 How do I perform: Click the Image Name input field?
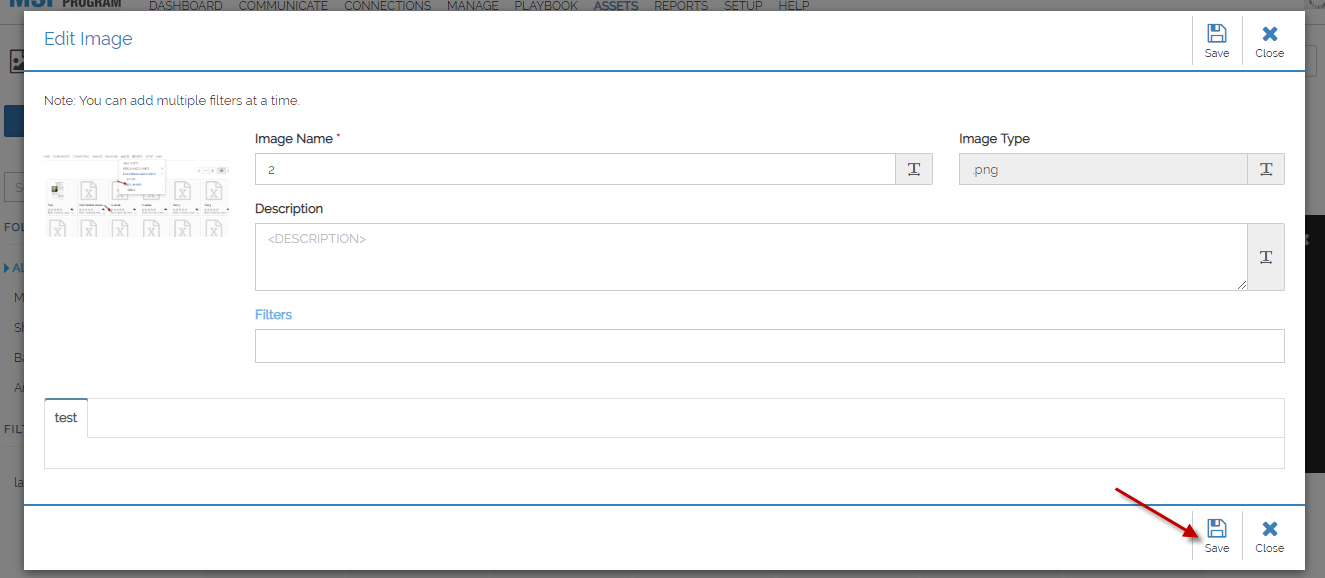pos(575,170)
